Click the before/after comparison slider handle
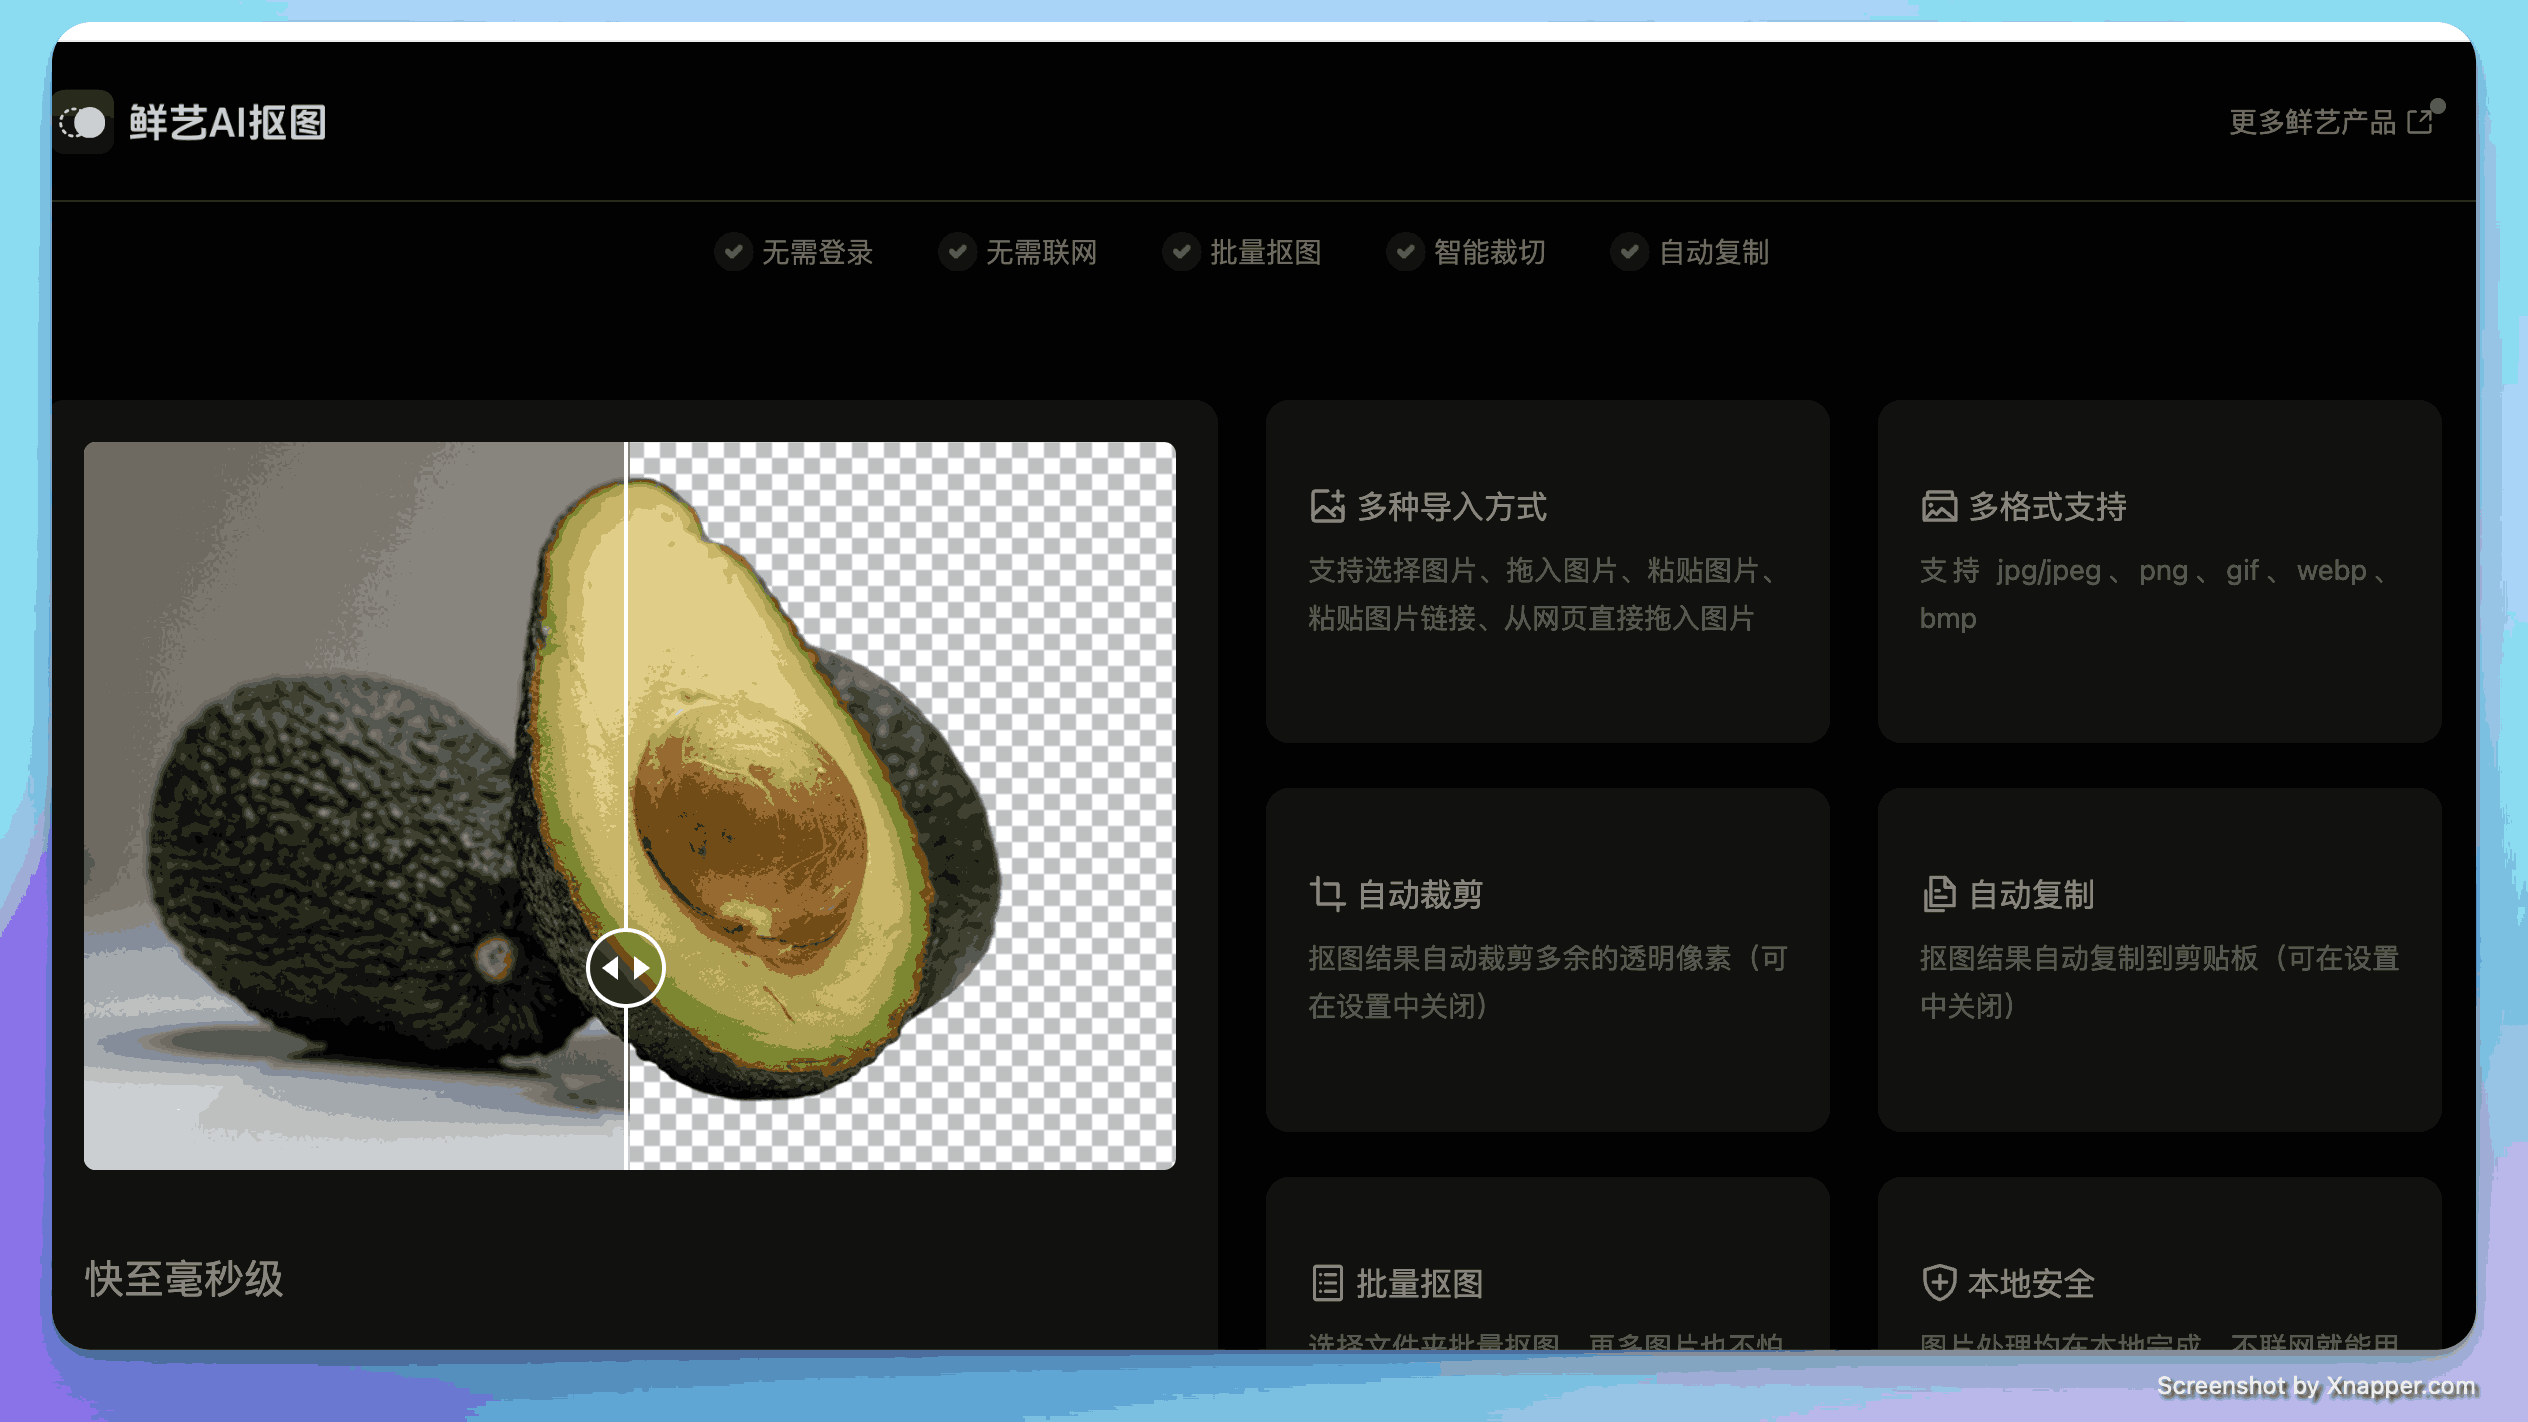 coord(625,967)
